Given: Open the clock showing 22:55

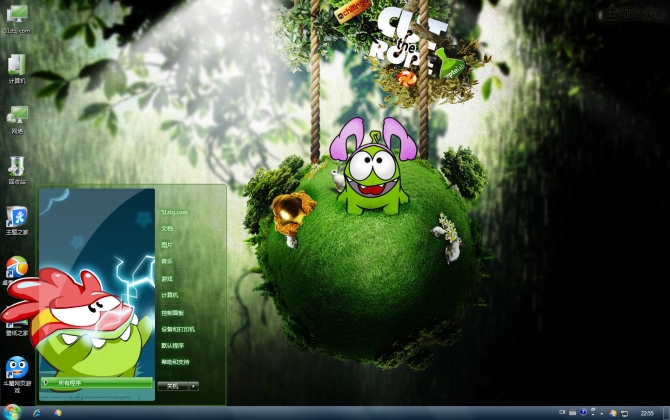Looking at the screenshot, I should [647, 413].
